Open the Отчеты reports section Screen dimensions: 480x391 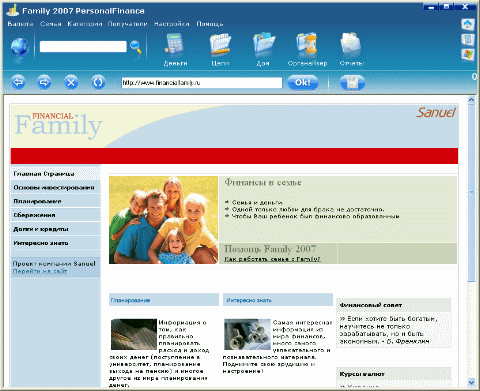[x=351, y=49]
